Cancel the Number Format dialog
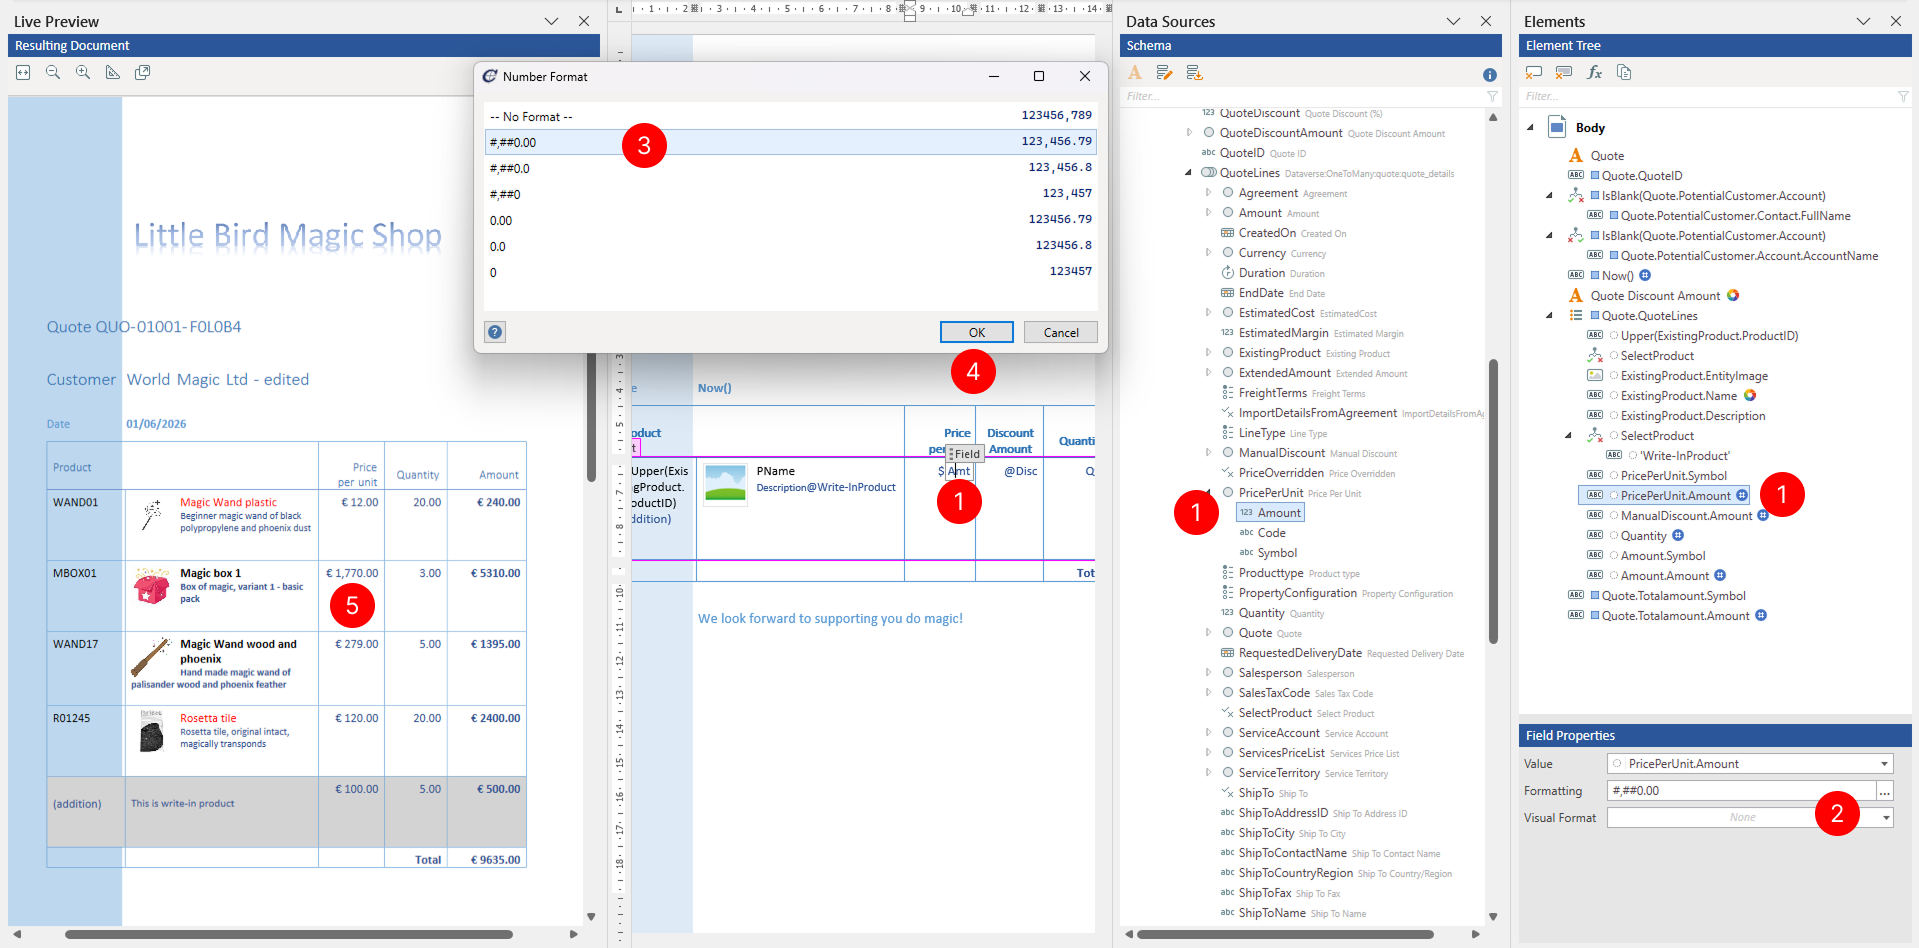Screen dimensions: 1919x948 pos(1061,332)
